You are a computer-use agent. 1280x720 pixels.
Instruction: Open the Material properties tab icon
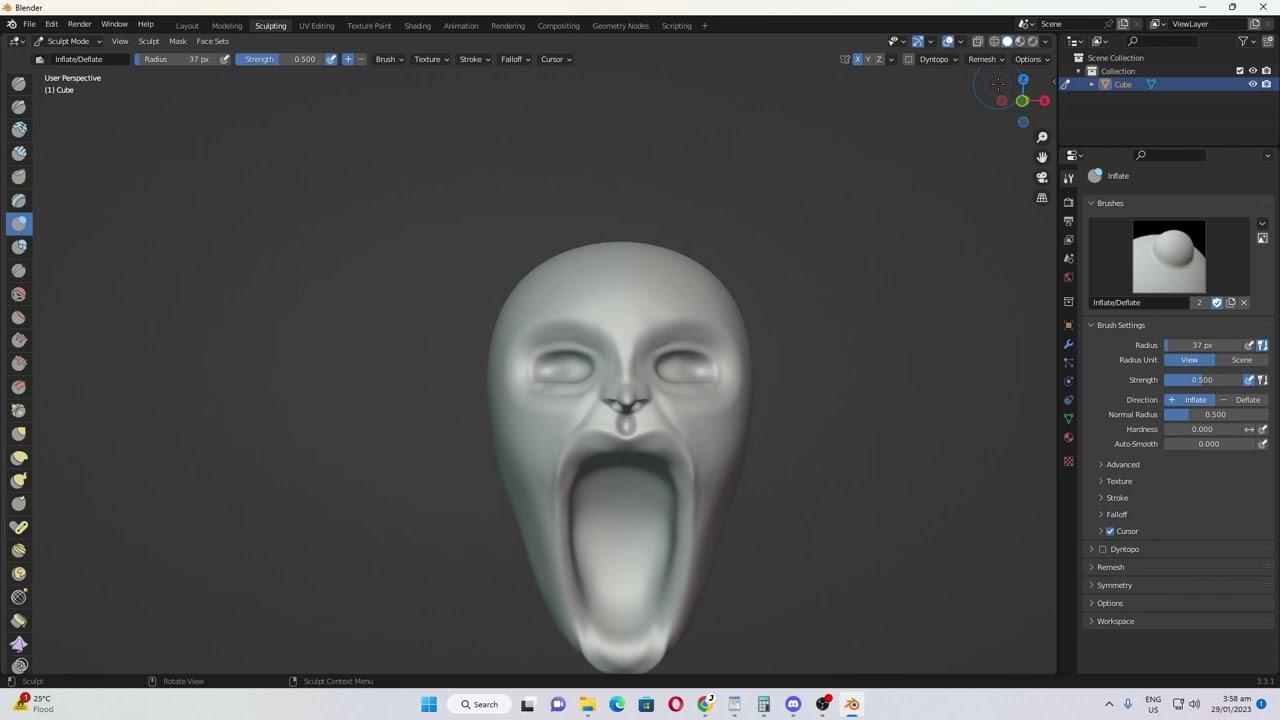[1068, 437]
